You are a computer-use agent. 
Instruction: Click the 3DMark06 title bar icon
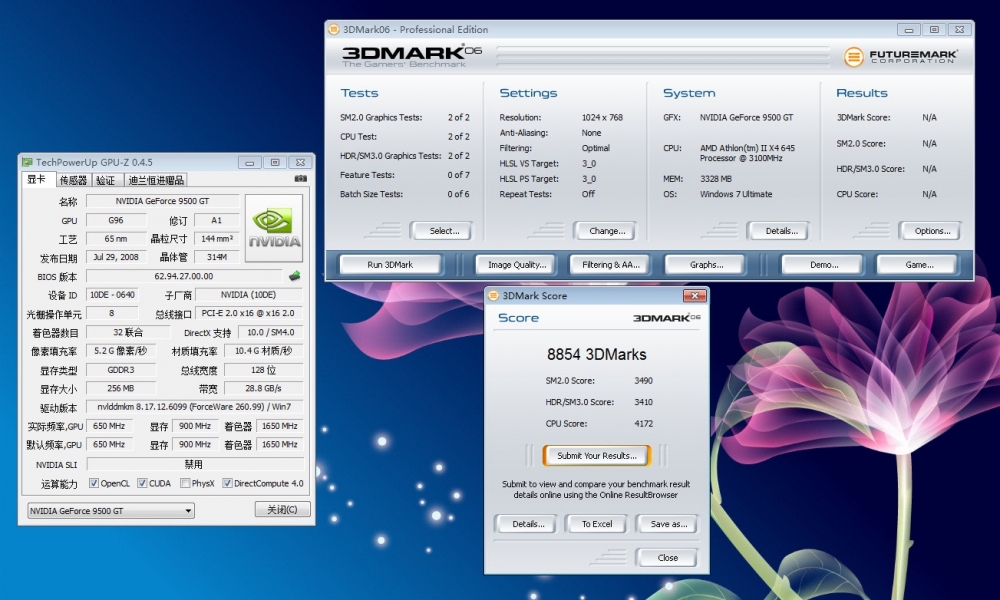pyautogui.click(x=334, y=29)
